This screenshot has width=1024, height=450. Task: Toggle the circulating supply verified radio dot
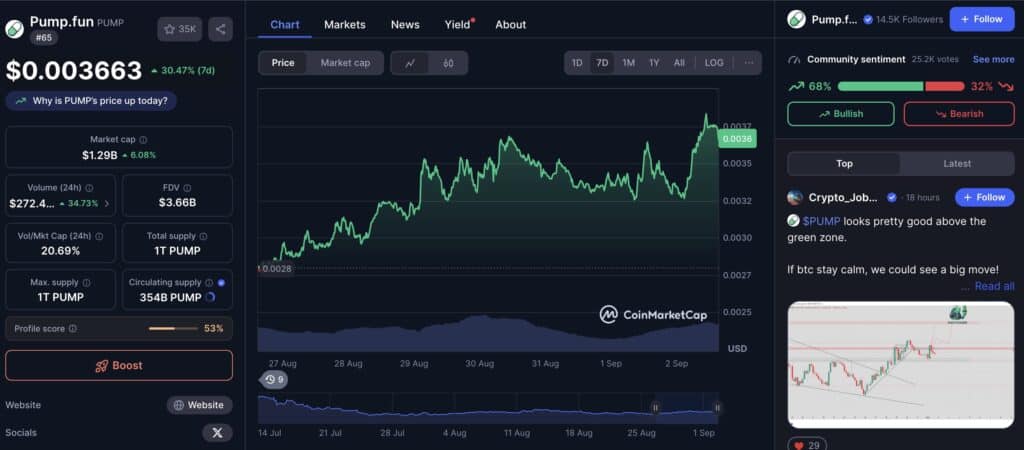click(221, 283)
